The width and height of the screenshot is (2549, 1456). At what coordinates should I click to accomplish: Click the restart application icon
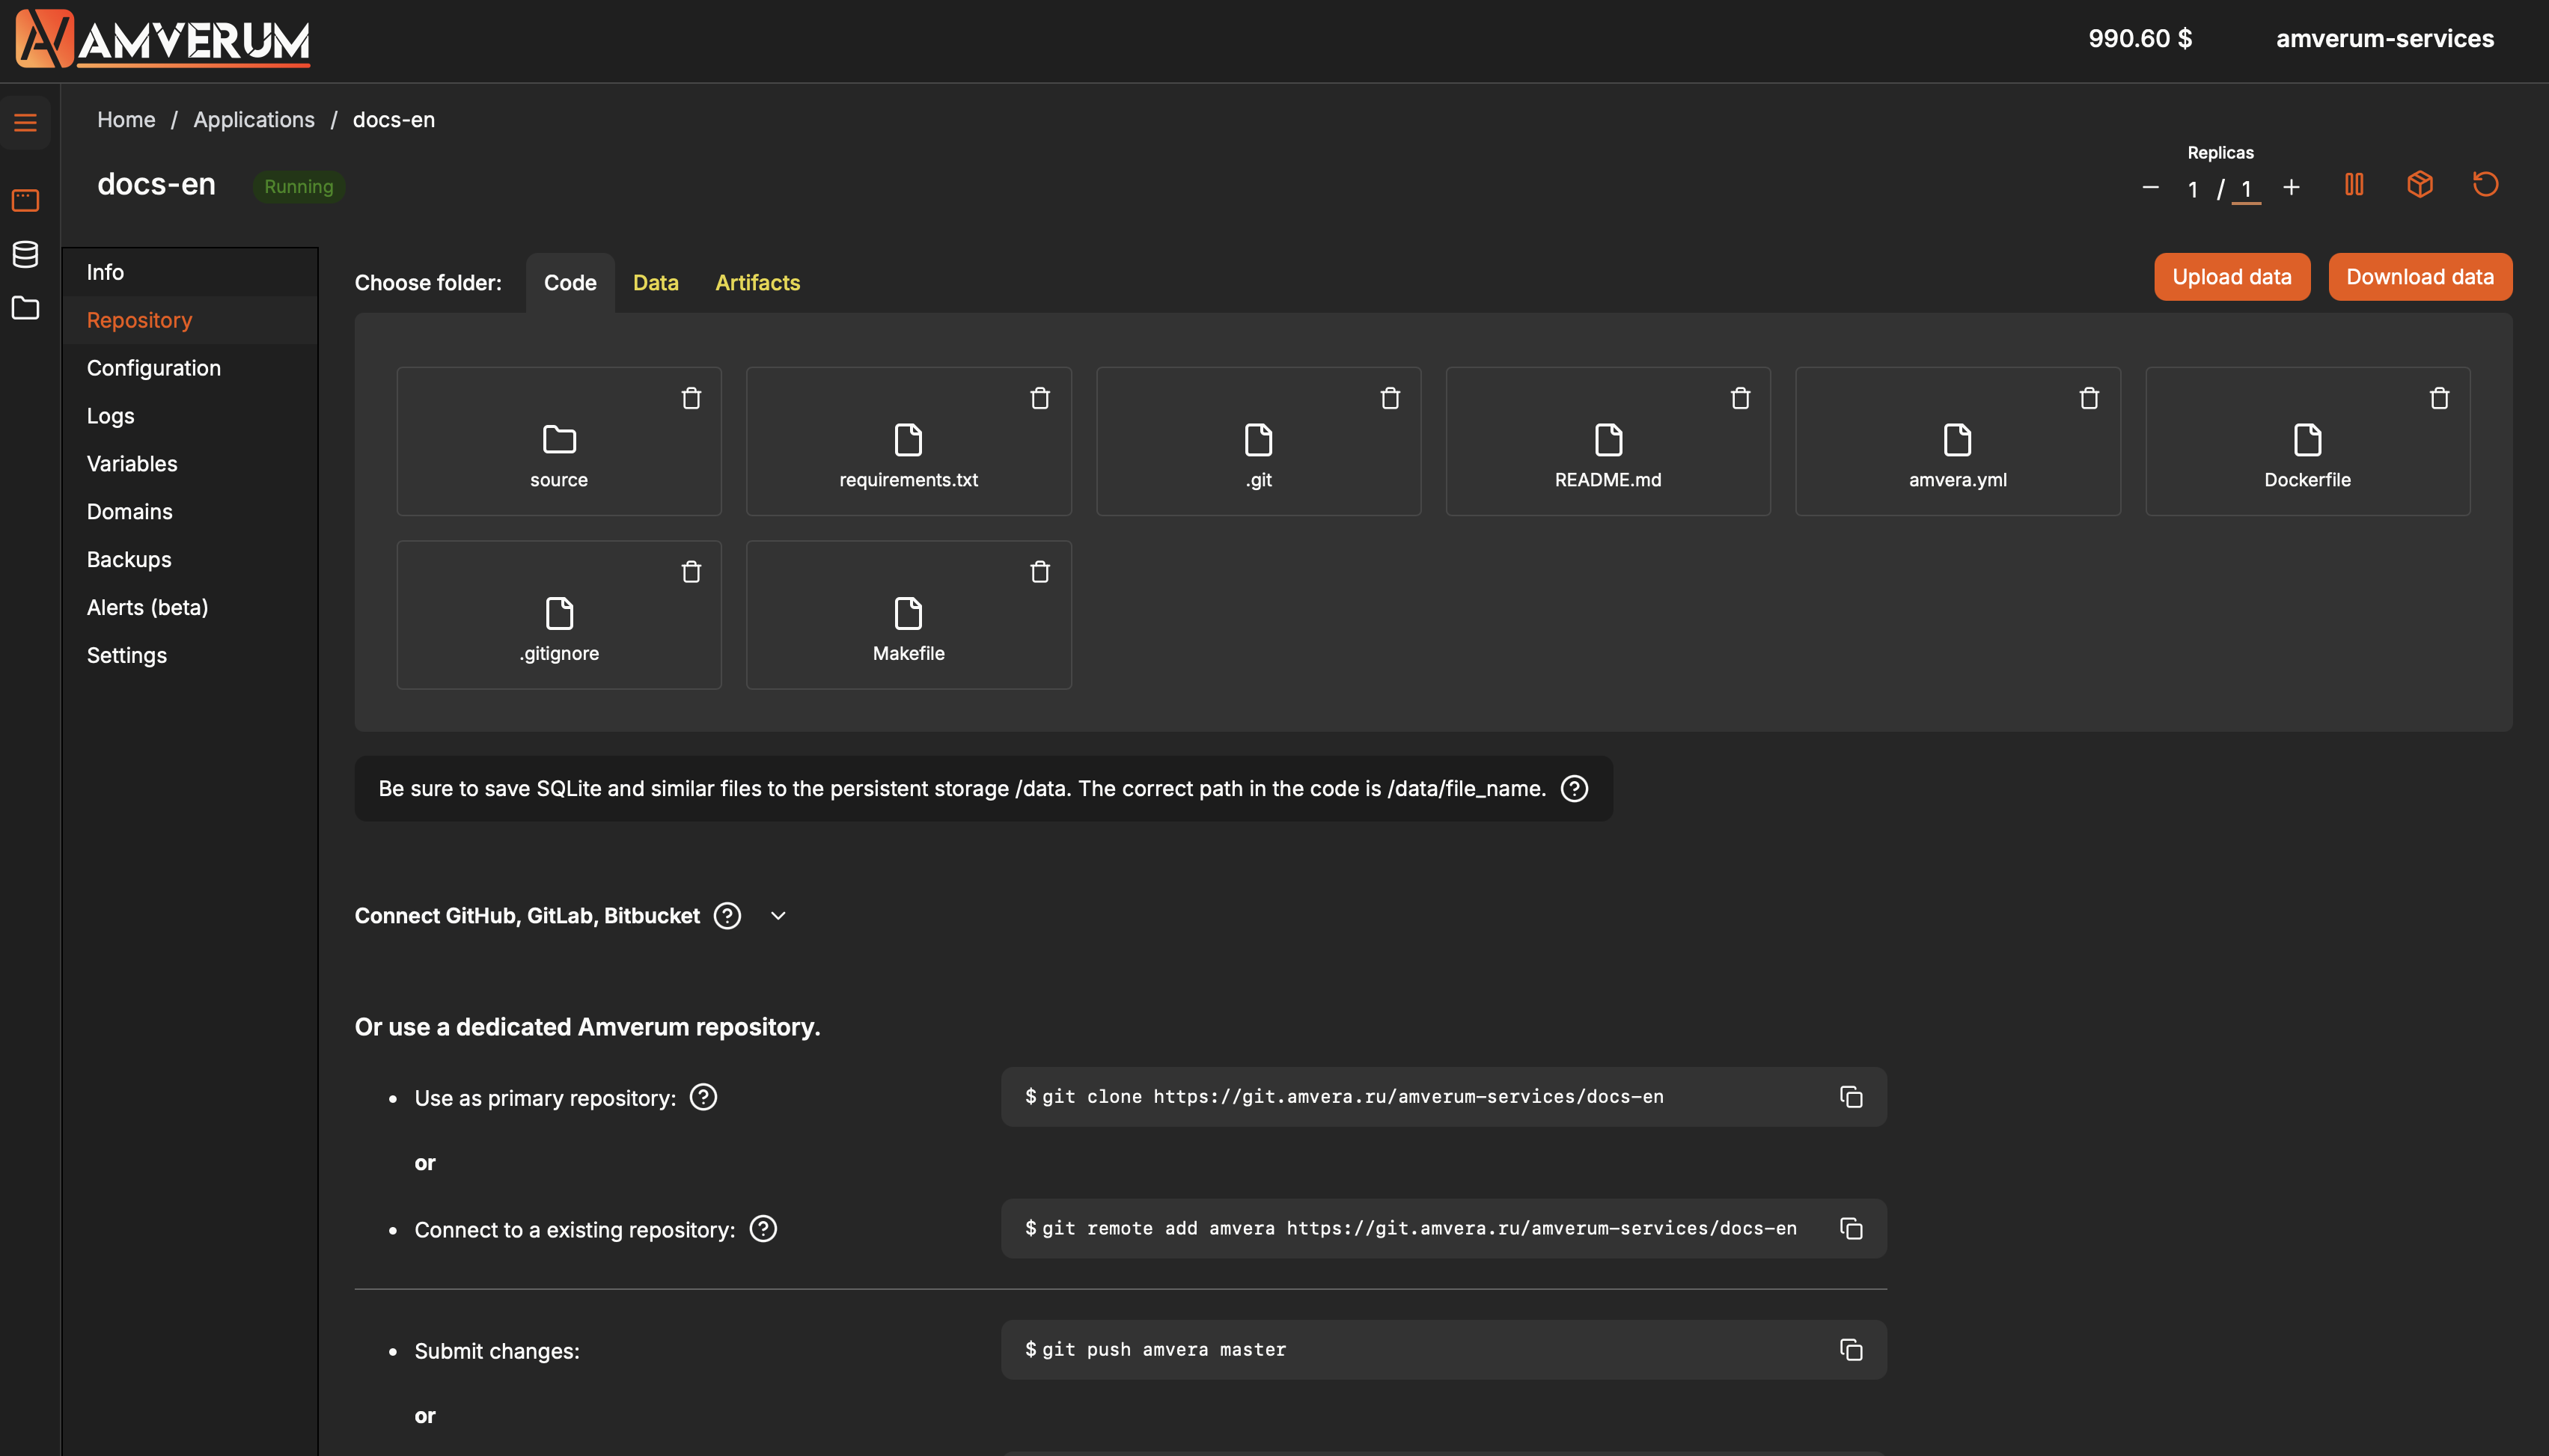[2485, 185]
